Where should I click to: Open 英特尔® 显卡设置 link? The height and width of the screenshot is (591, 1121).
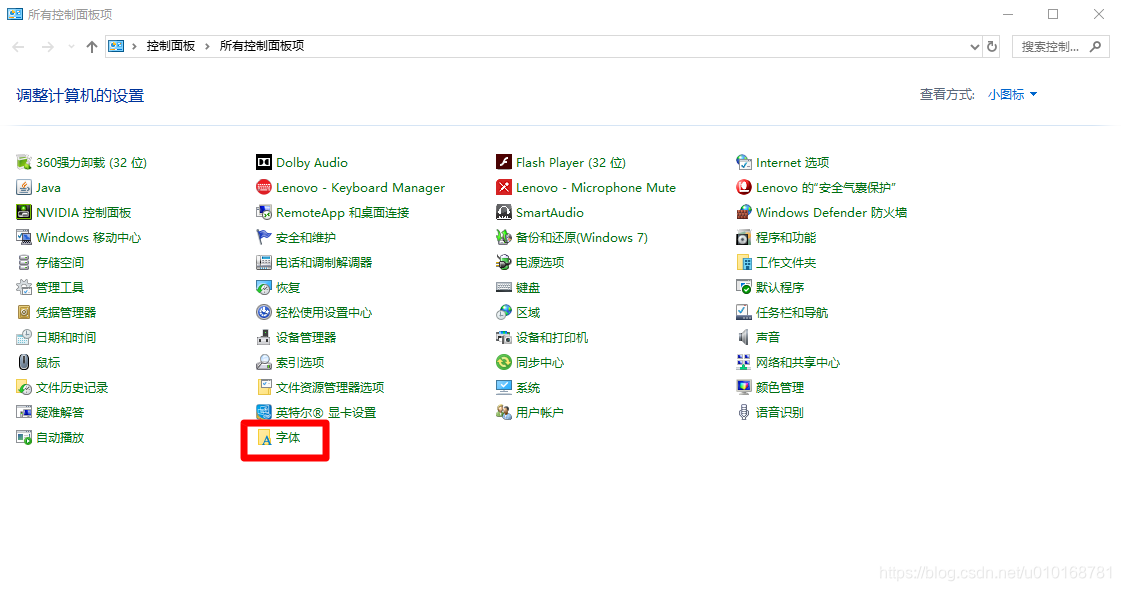[326, 412]
